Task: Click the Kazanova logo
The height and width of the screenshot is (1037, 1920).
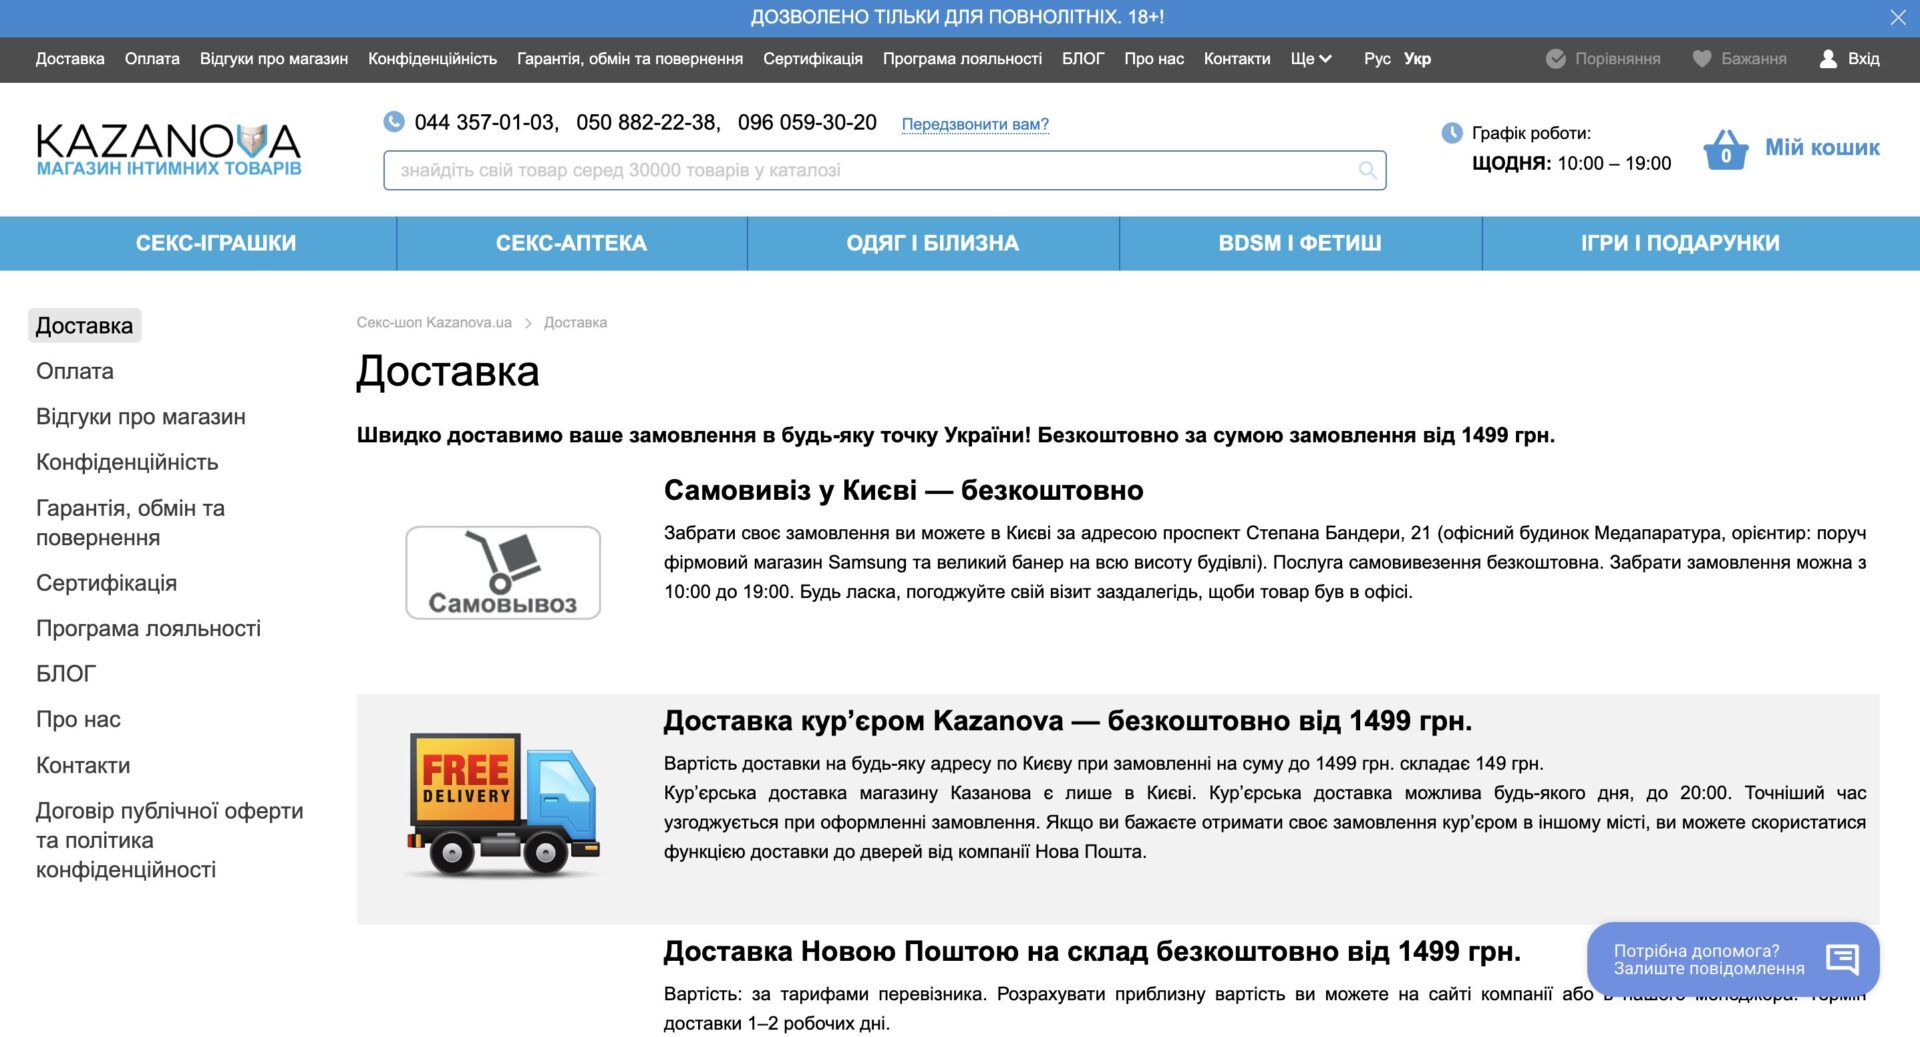Action: [x=168, y=149]
